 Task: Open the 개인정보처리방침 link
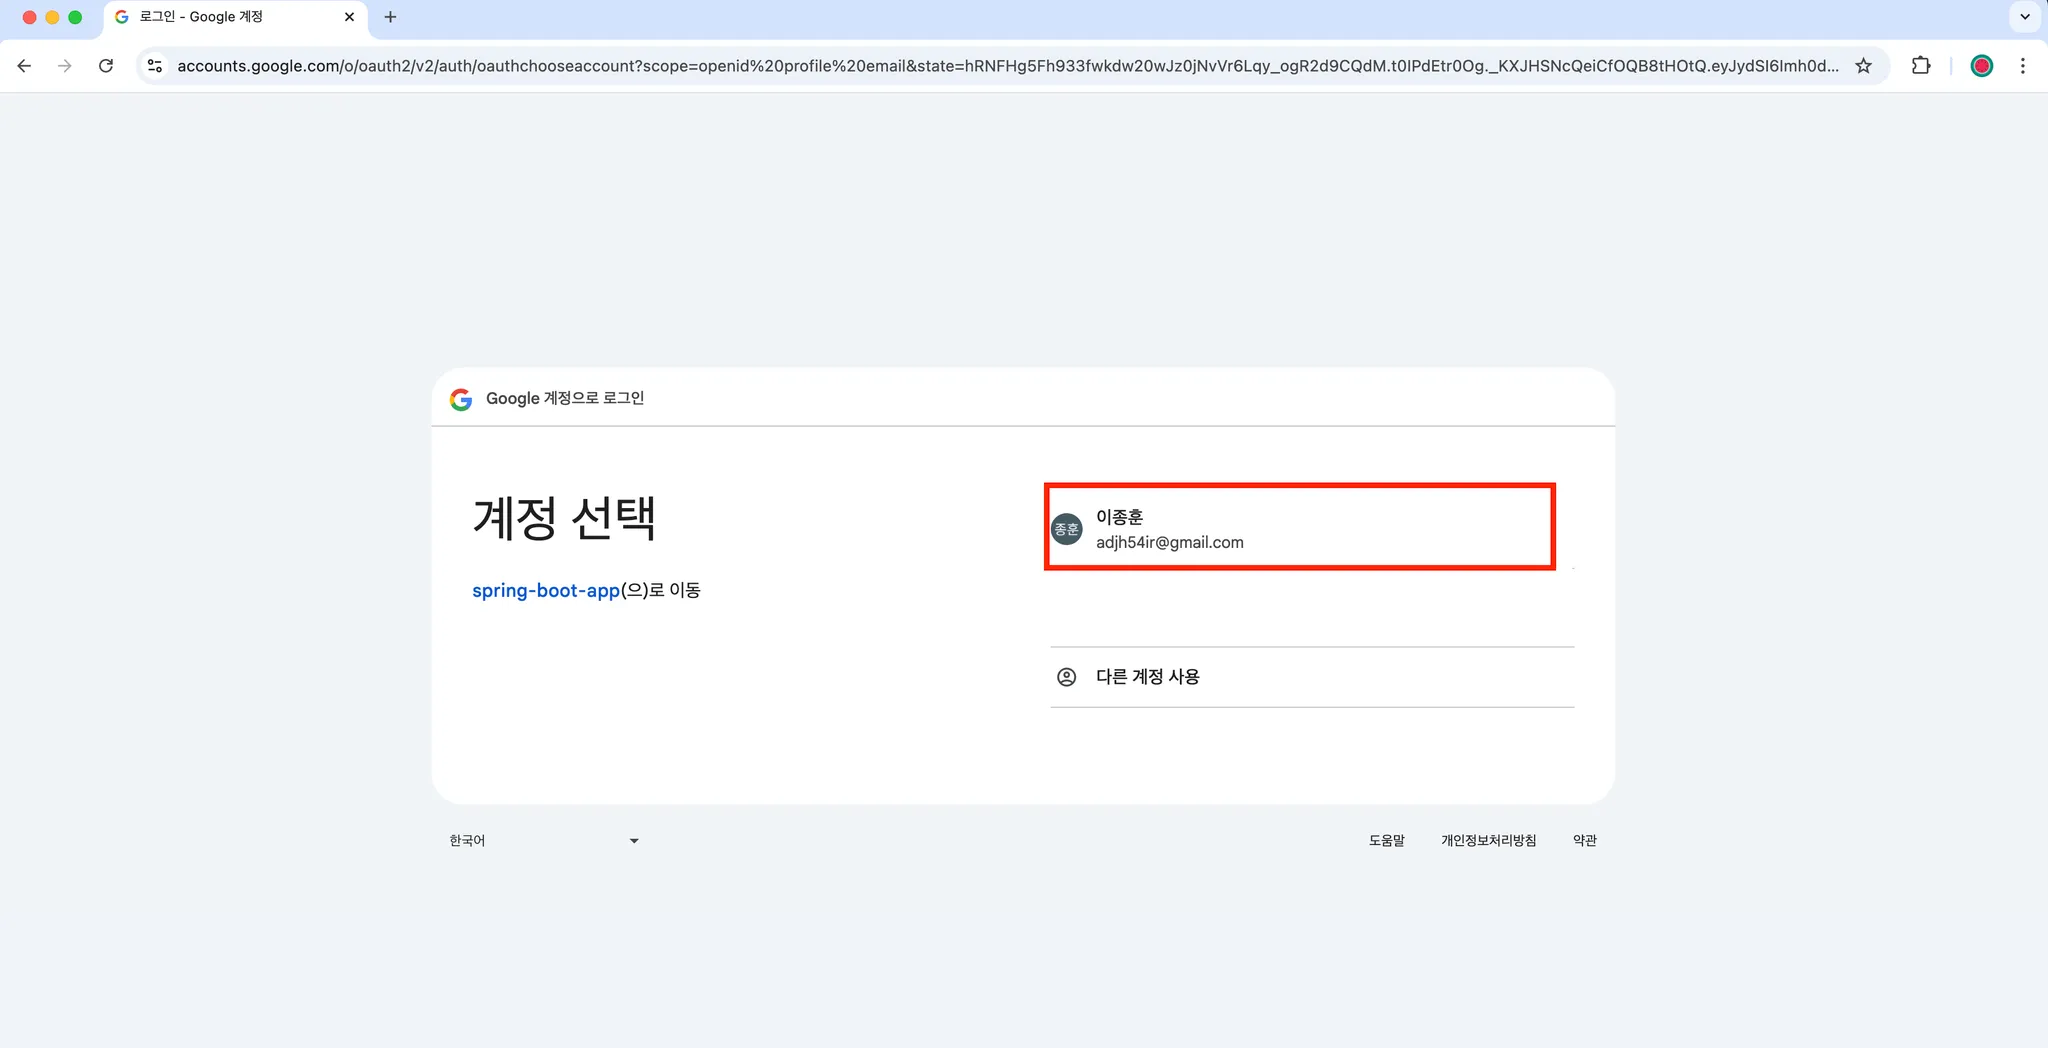[x=1488, y=841]
